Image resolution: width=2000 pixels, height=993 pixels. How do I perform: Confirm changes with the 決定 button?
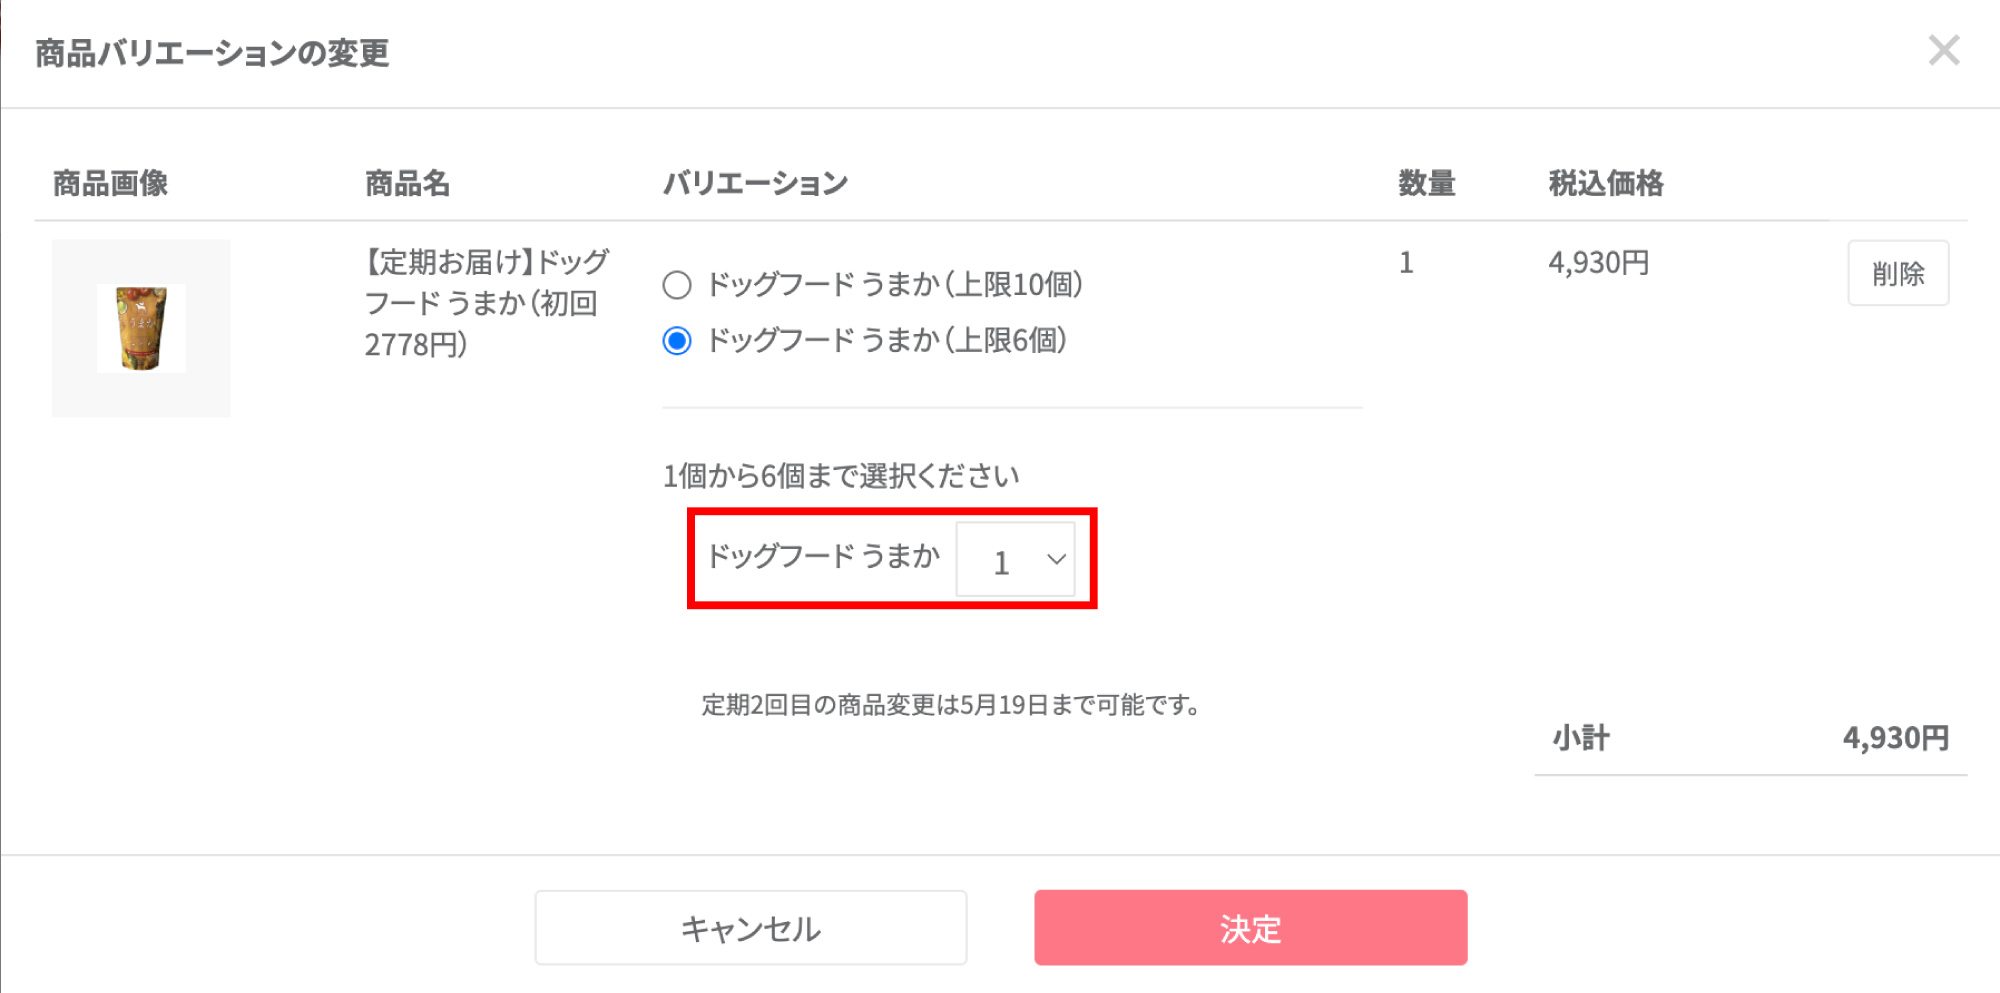pos(1250,928)
